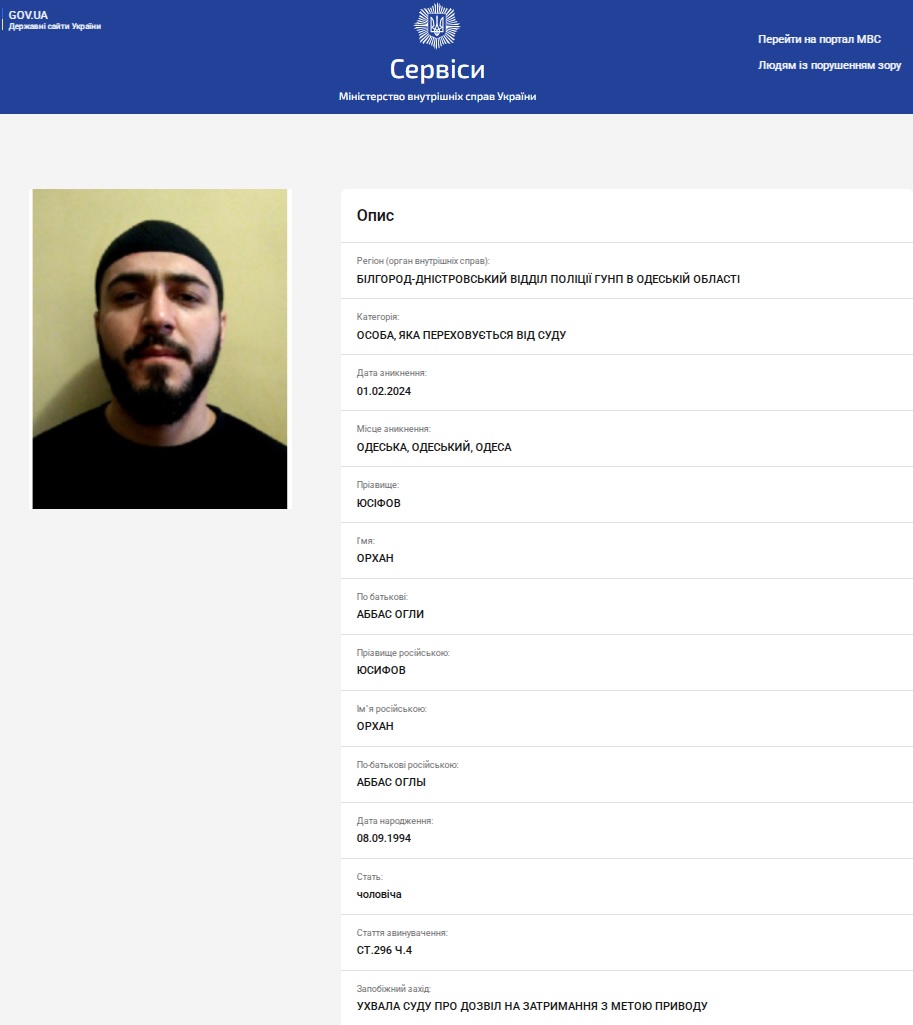This screenshot has height=1025, width=913.
Task: Select the disappearance date 01.02.2024
Action: [x=384, y=392]
